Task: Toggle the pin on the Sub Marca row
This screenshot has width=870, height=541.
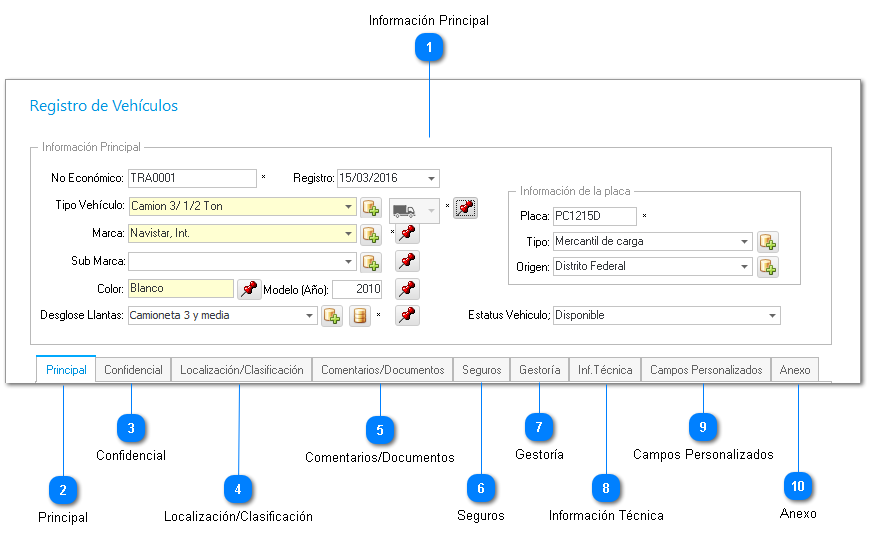Action: pyautogui.click(x=407, y=262)
